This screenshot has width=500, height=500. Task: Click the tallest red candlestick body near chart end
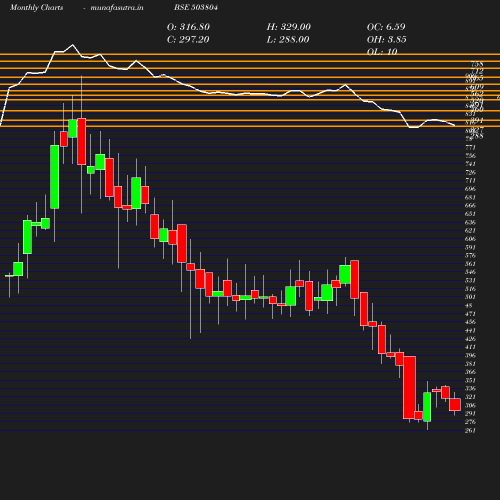409,387
